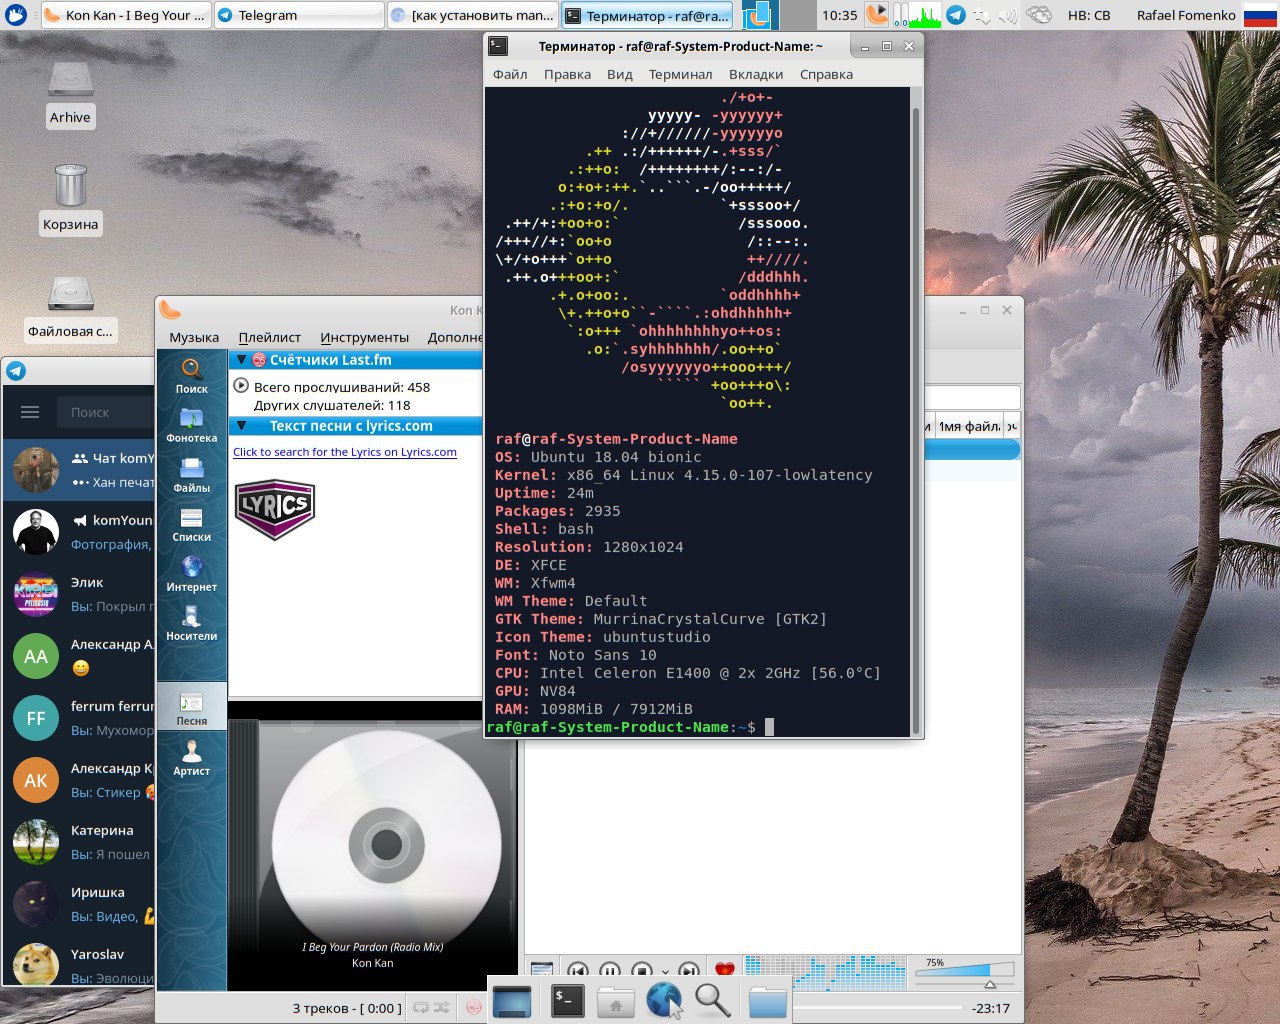
Task: Click the Clementine tray icon
Action: [x=876, y=15]
